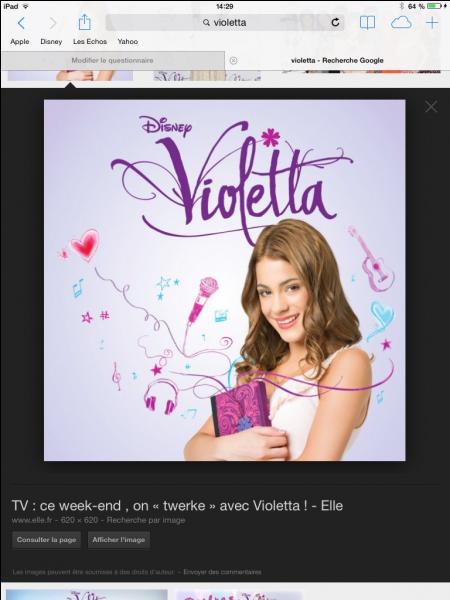Open the Yahoo bookmark

(x=128, y=41)
